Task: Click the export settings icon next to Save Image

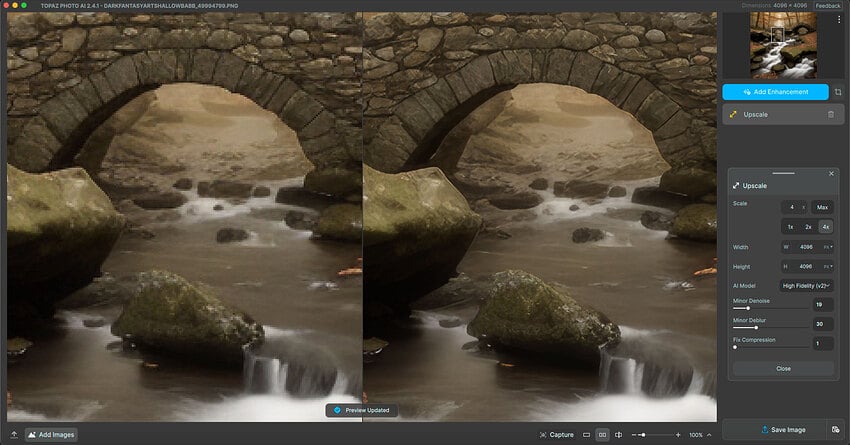Action: (835, 430)
